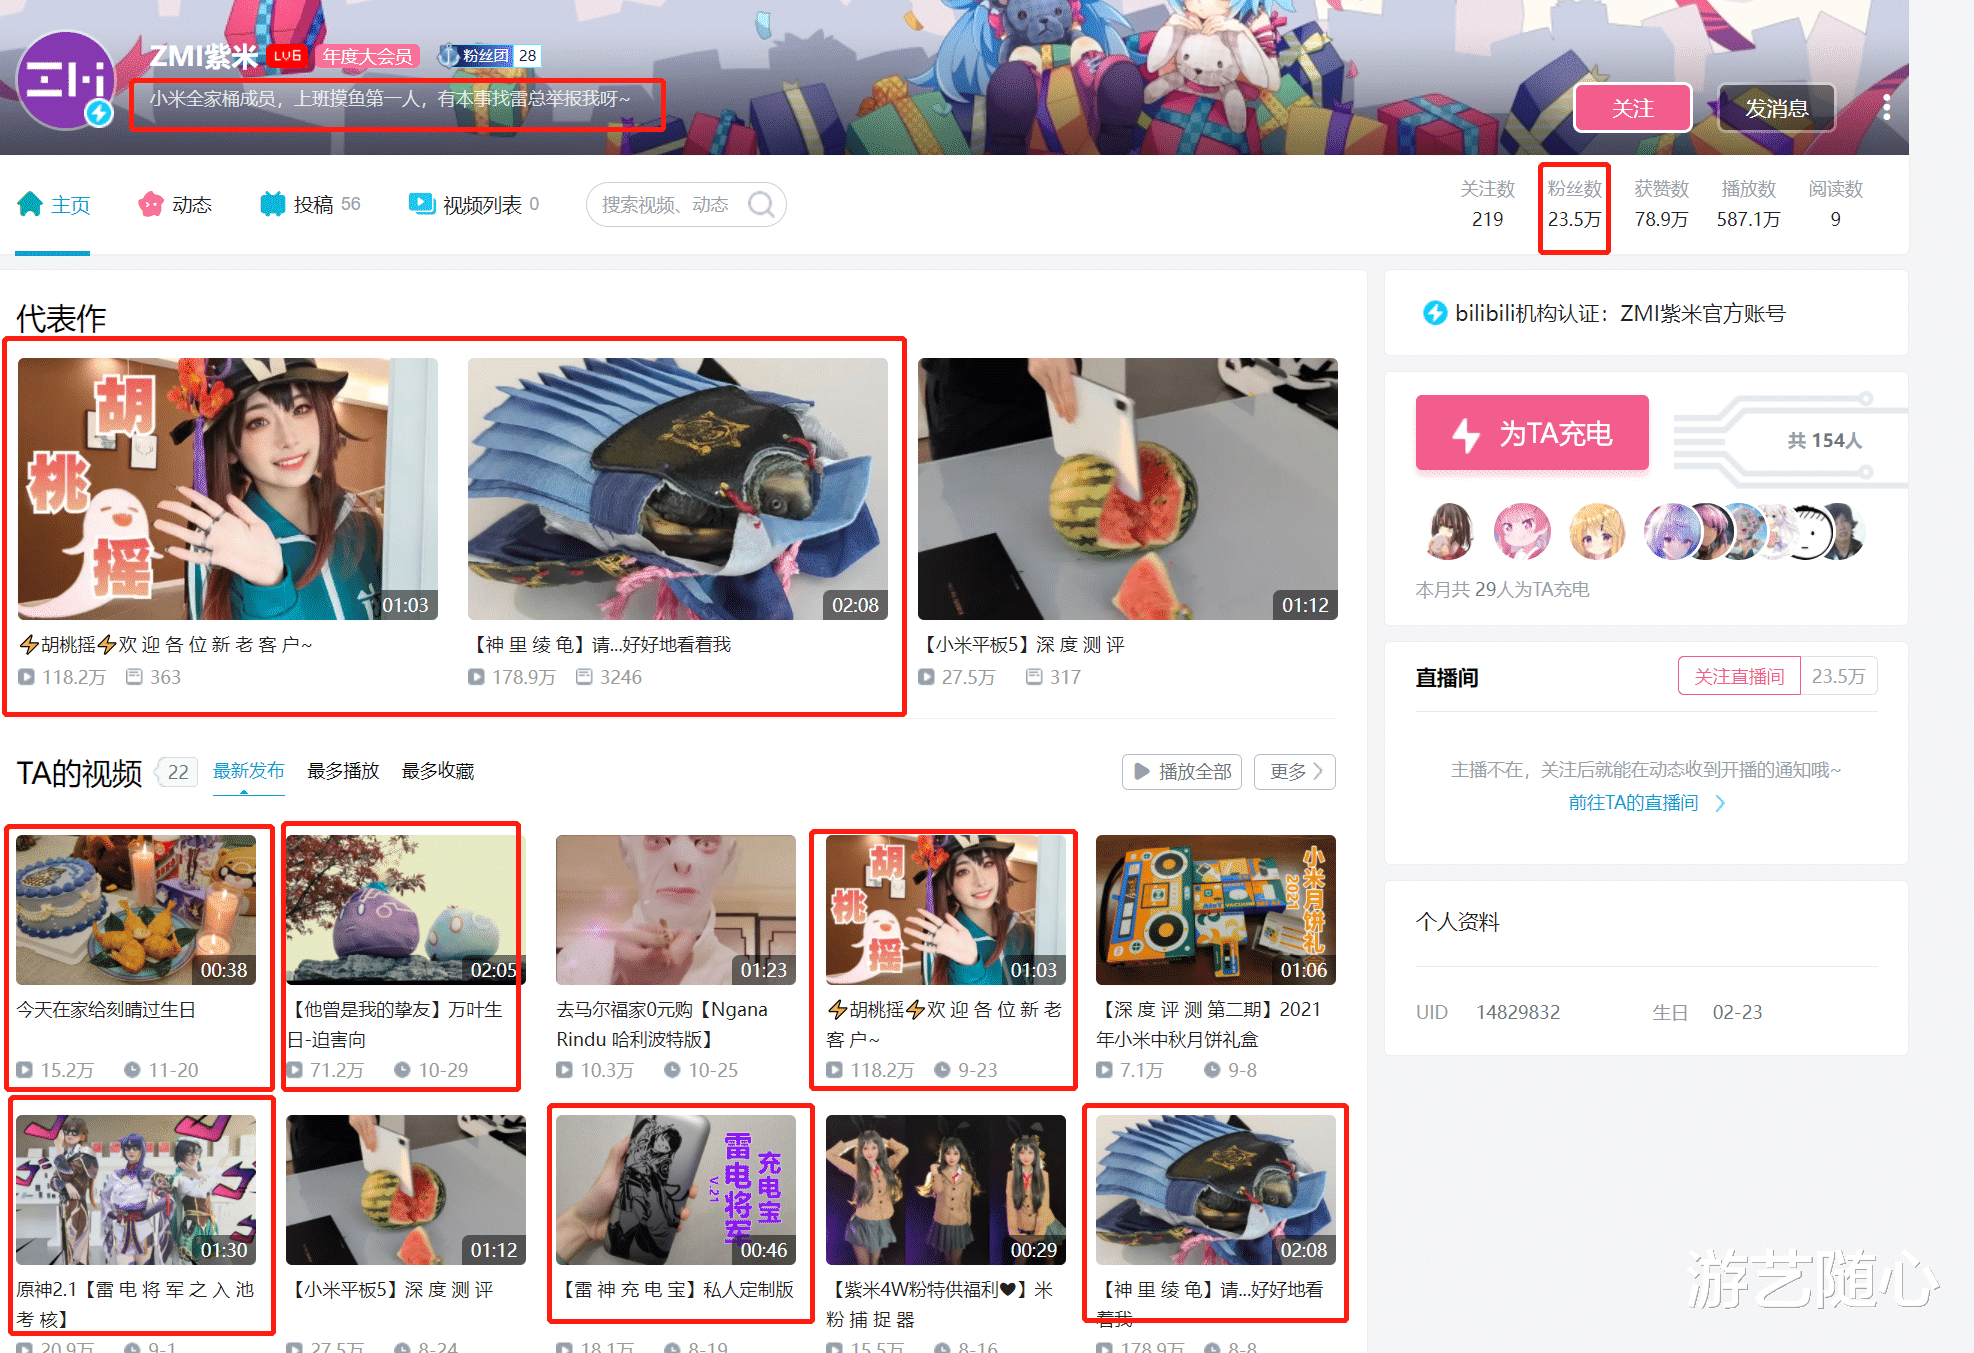Click the first brown-haired supporter avatar
The width and height of the screenshot is (1974, 1353).
pos(1449,531)
